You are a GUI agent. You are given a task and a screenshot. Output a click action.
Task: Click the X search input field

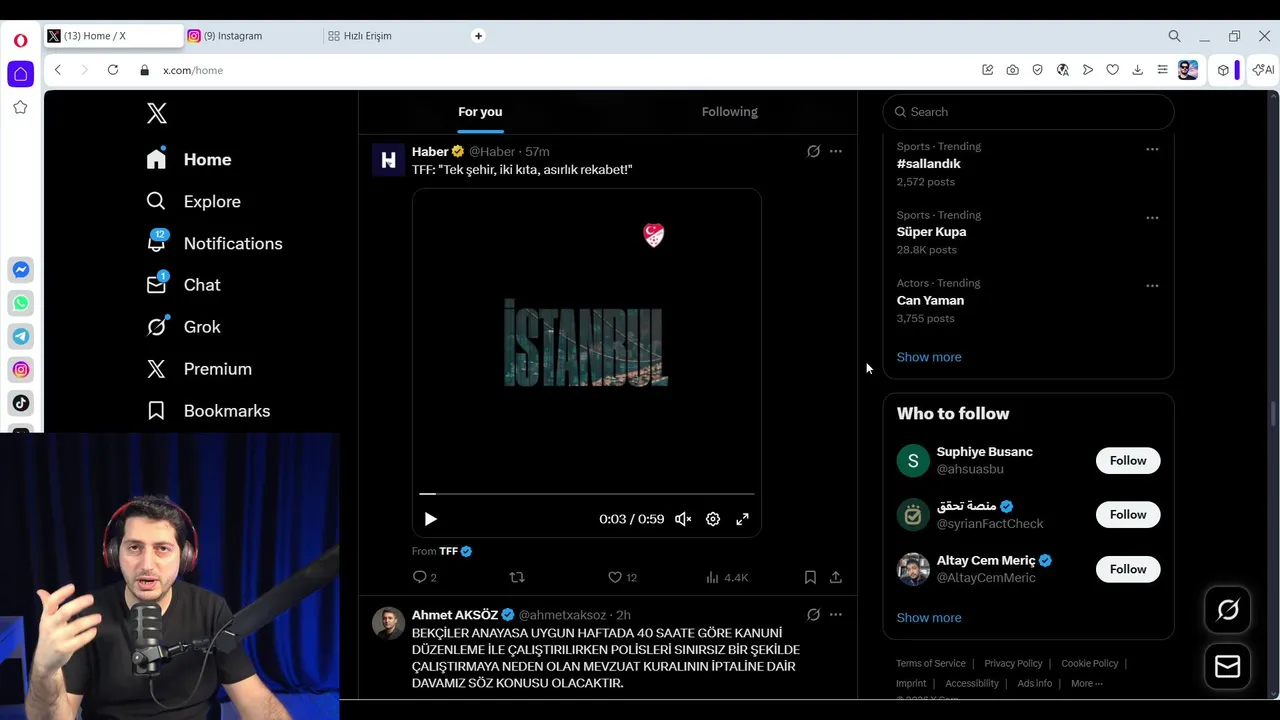1028,112
